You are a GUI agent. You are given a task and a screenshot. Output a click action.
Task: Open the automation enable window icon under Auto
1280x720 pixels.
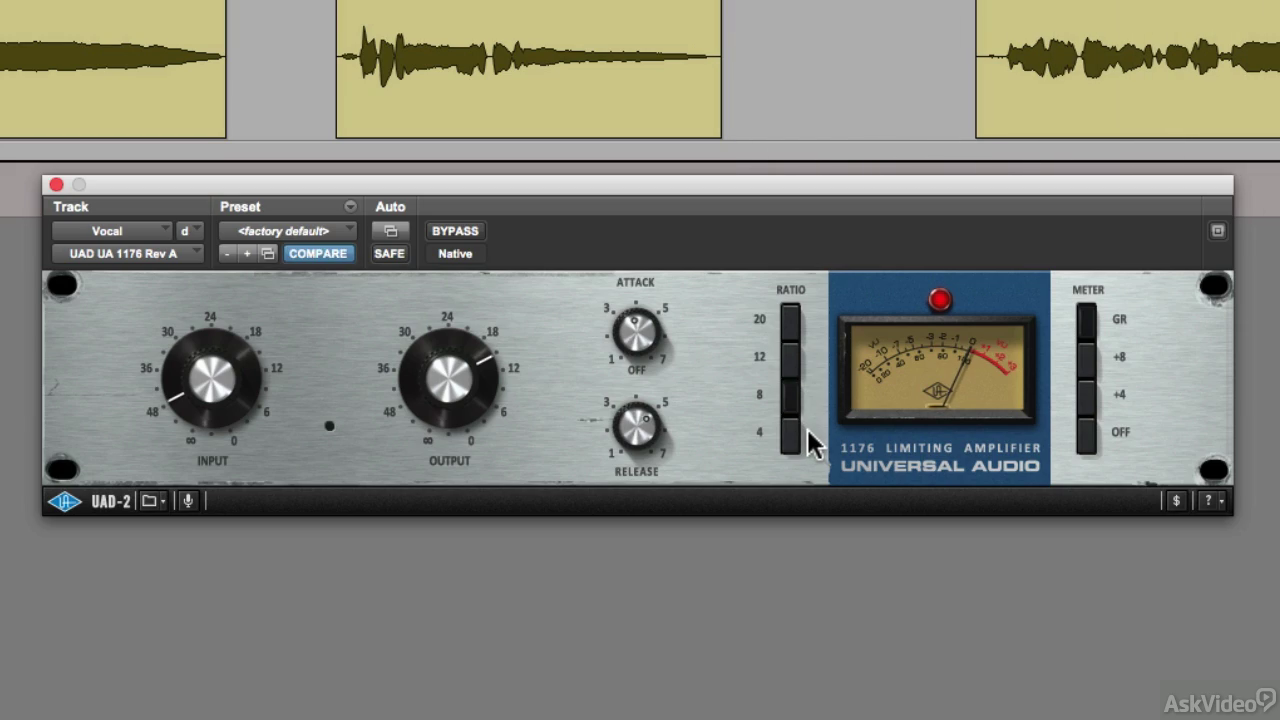tap(390, 231)
